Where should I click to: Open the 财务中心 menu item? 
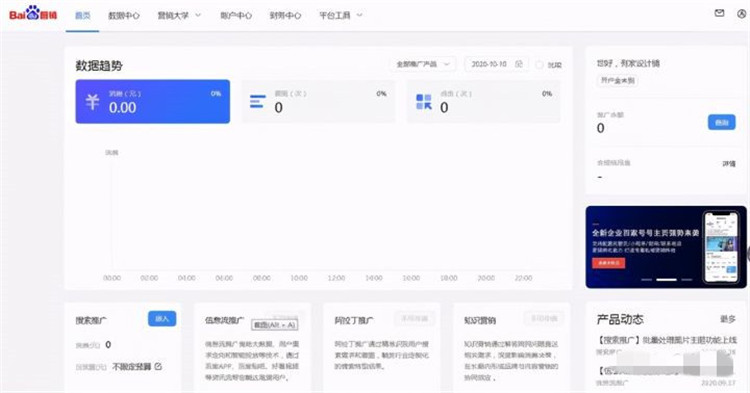tap(285, 15)
